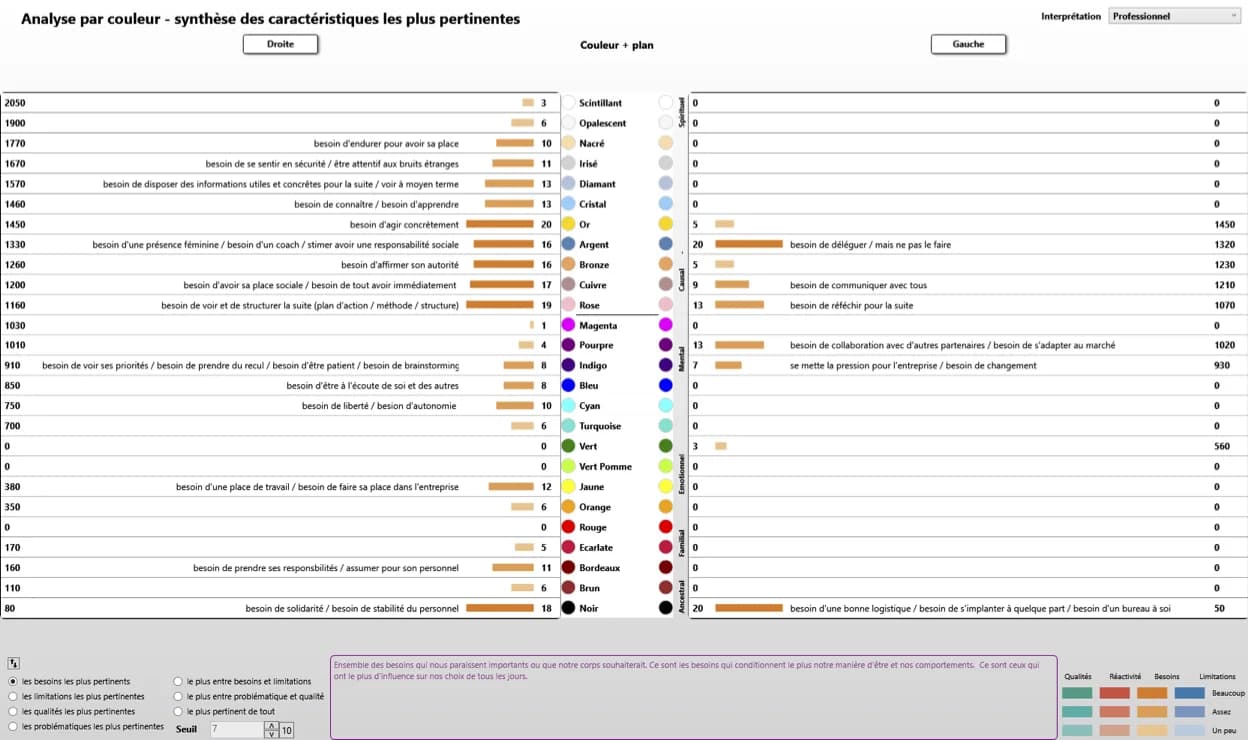Click into the Seuil value field
The image size is (1248, 740).
[235, 730]
